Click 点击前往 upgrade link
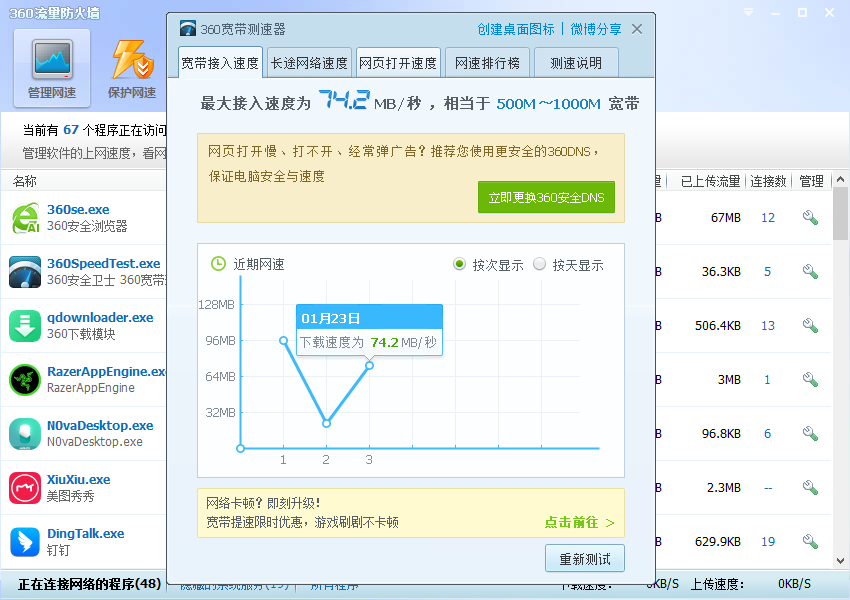The width and height of the screenshot is (850, 600). [579, 522]
